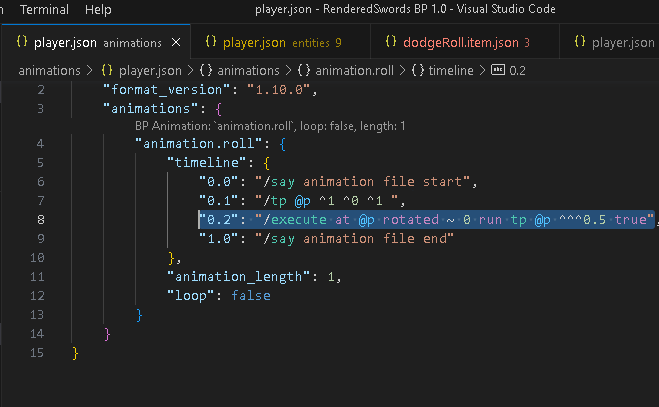Select the player.json breadcrumb item
The image size is (659, 407).
pyautogui.click(x=150, y=71)
